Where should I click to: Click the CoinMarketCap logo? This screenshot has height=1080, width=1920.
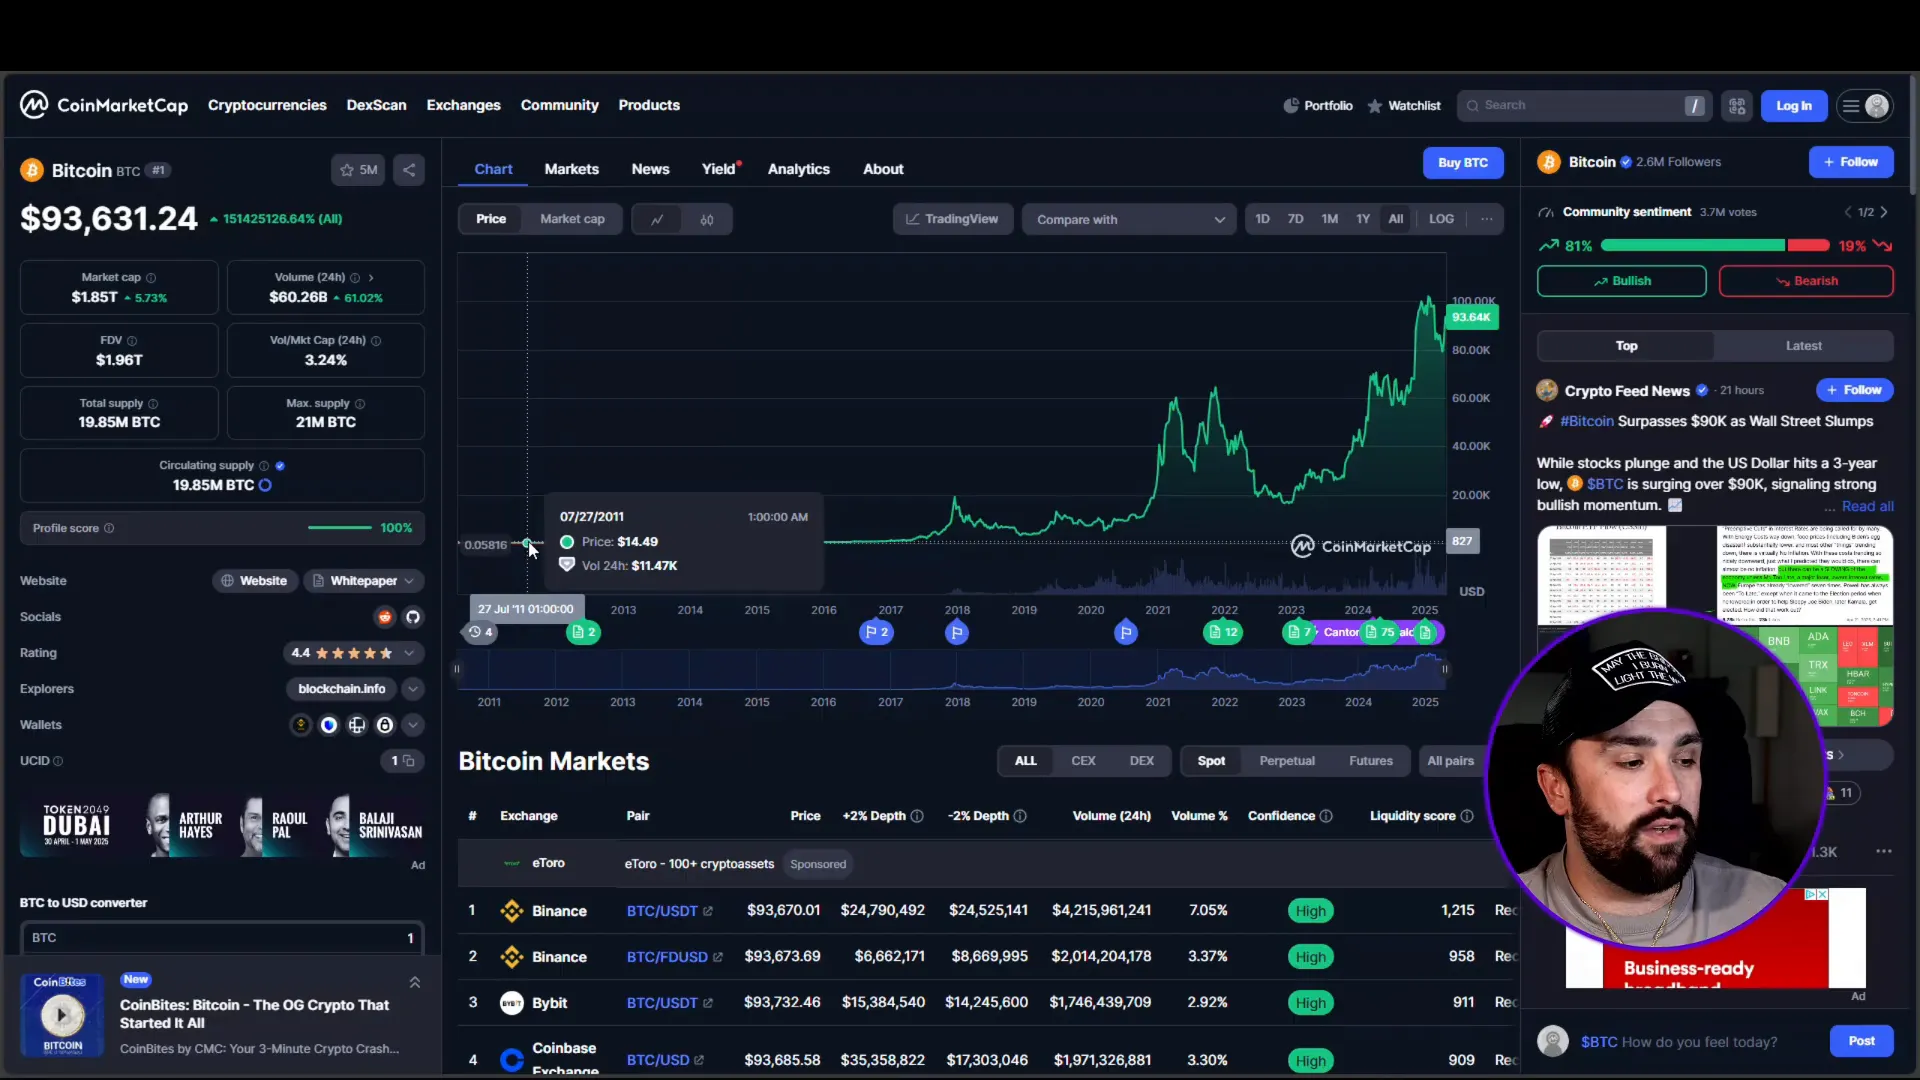(x=104, y=105)
